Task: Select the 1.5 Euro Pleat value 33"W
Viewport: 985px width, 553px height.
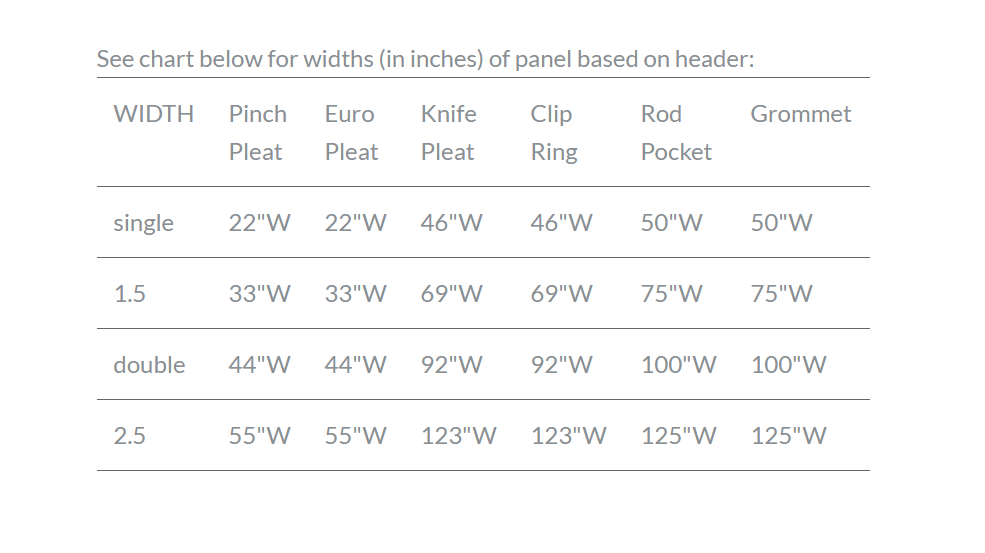Action: click(x=355, y=294)
